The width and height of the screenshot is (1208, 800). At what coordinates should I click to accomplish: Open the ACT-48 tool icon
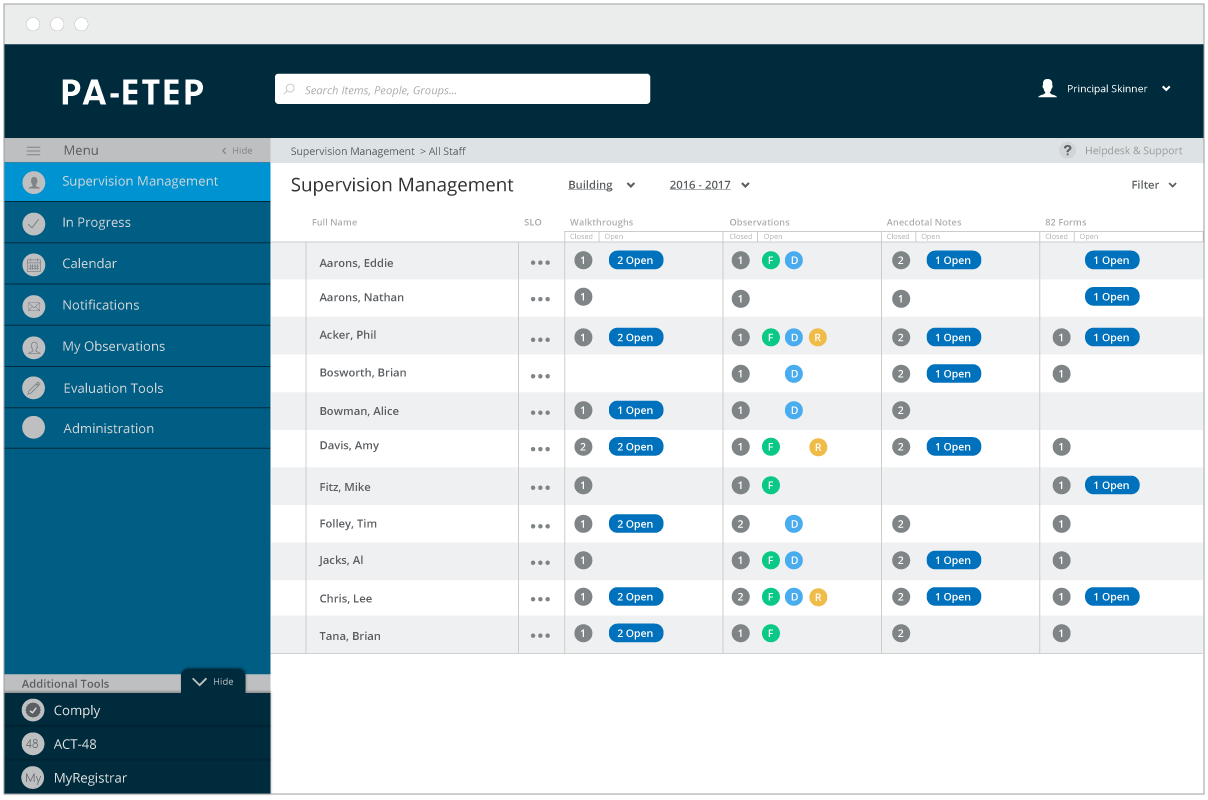click(x=33, y=744)
